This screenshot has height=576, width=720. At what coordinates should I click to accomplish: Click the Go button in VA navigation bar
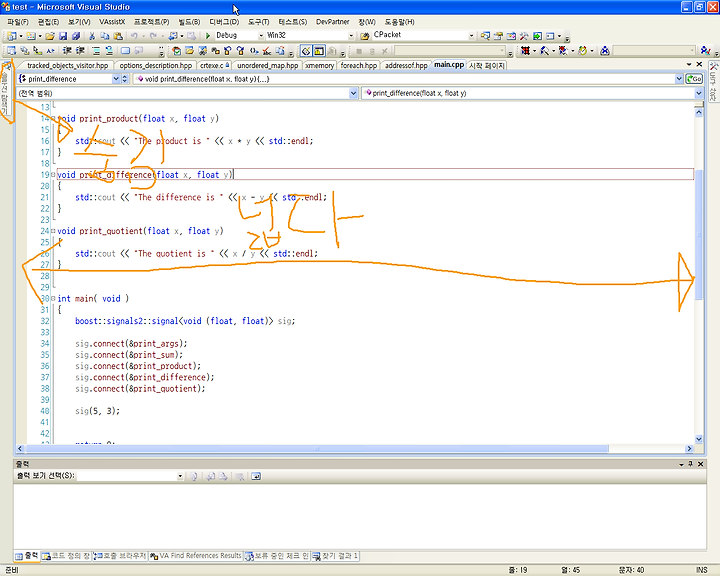coord(694,79)
